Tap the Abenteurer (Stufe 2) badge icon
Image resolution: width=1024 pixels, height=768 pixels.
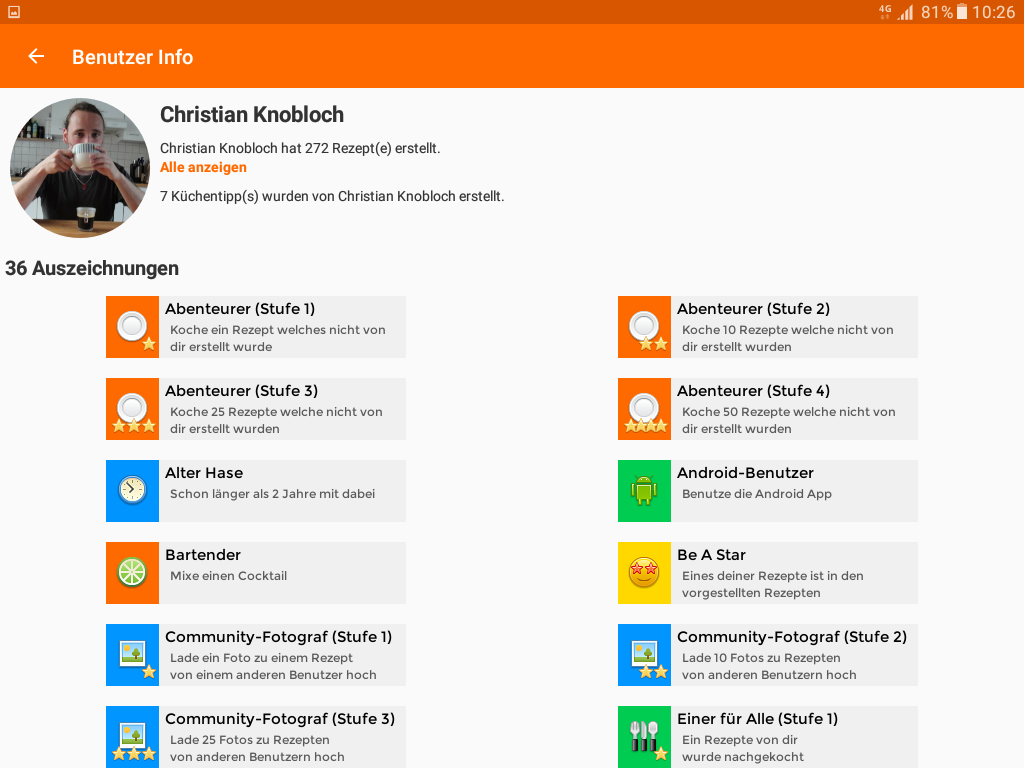(x=645, y=327)
